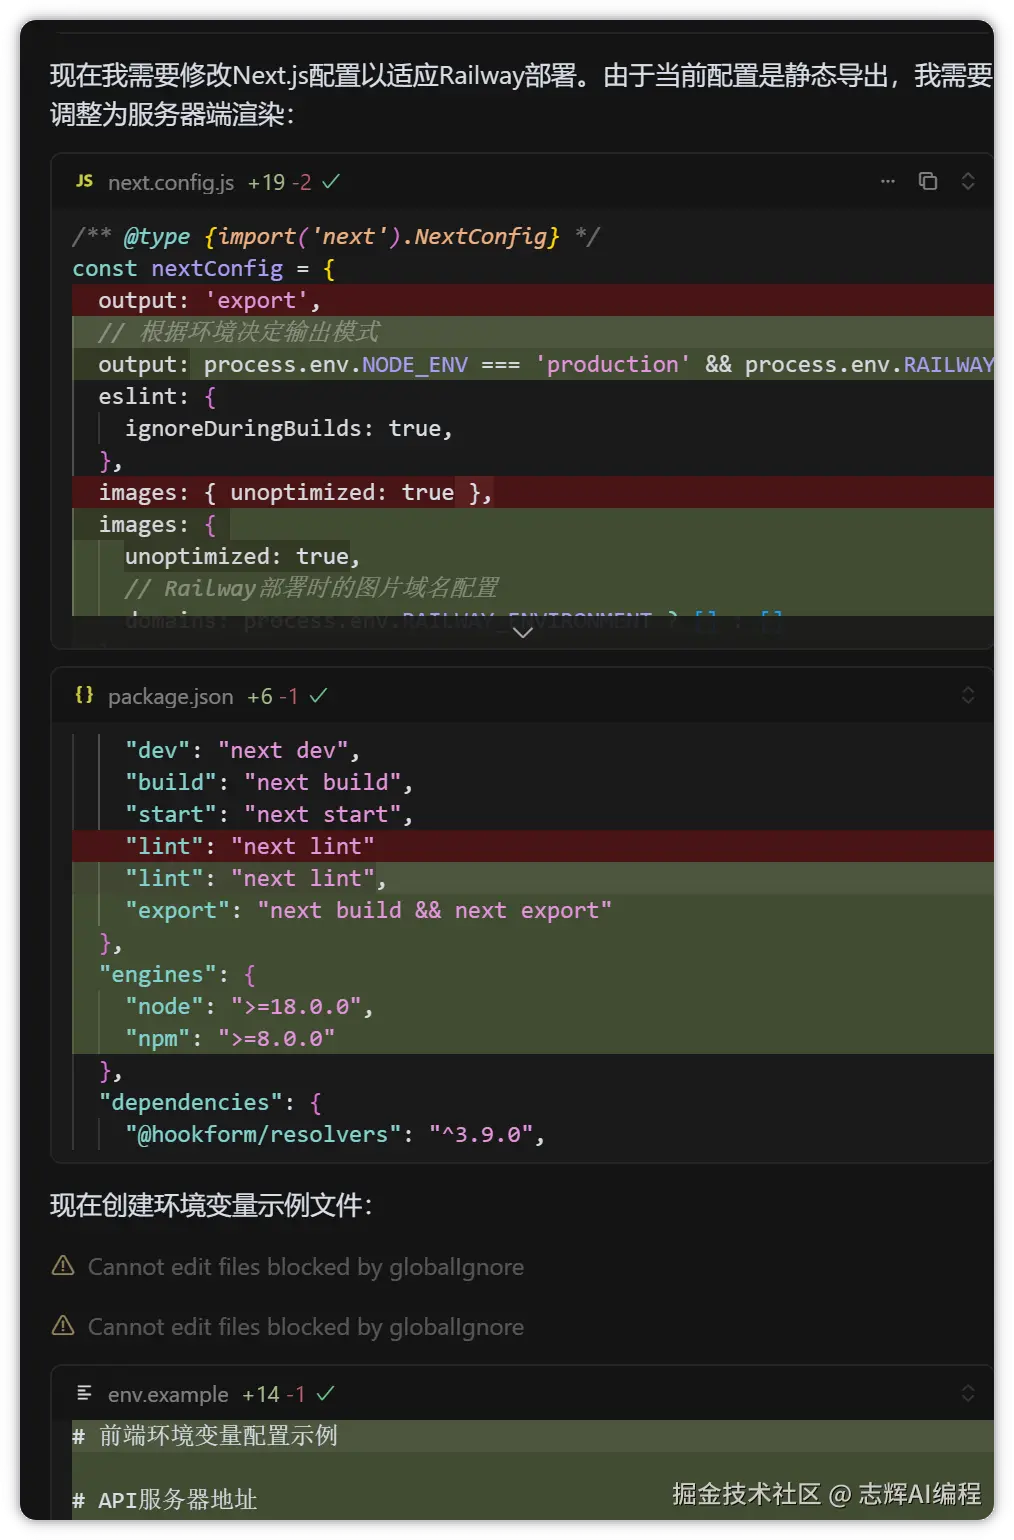Copy the next.config.js code block

pyautogui.click(x=928, y=181)
